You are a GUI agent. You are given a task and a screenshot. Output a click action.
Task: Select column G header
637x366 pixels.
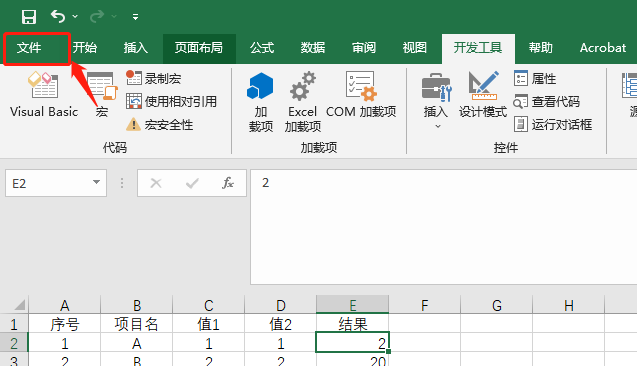pyautogui.click(x=496, y=305)
